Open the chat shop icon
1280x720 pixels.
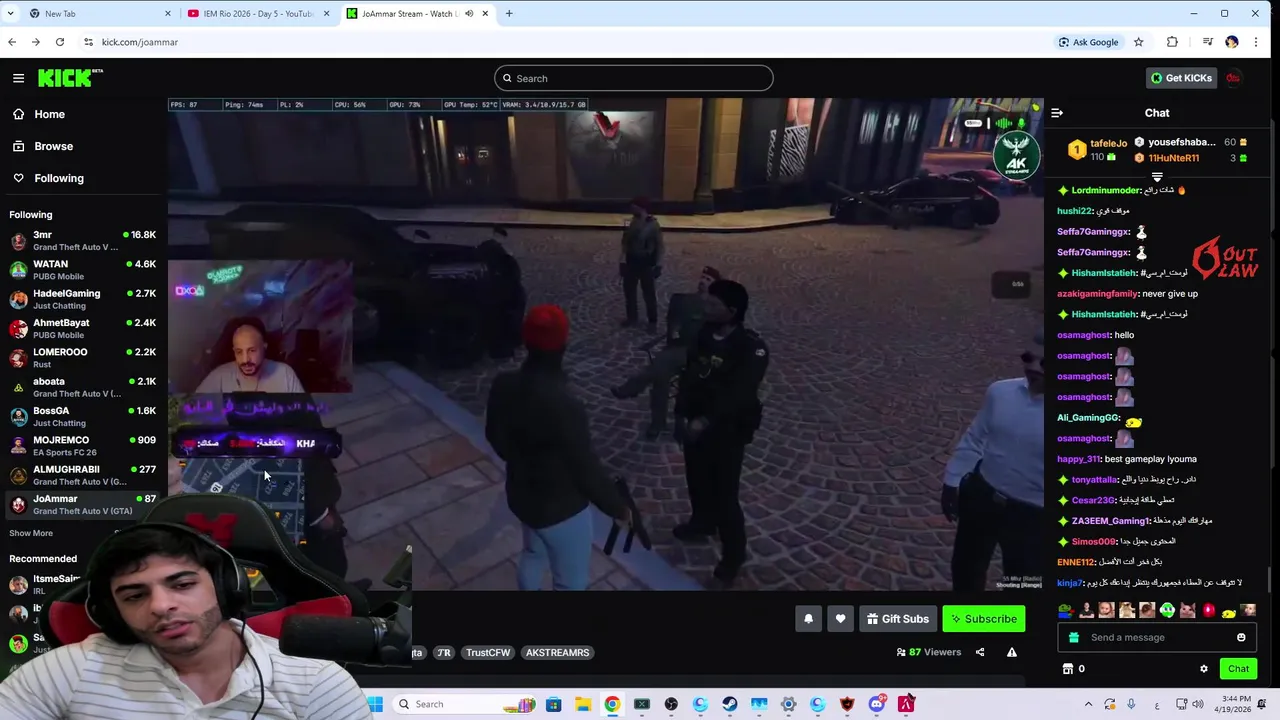tap(1067, 669)
